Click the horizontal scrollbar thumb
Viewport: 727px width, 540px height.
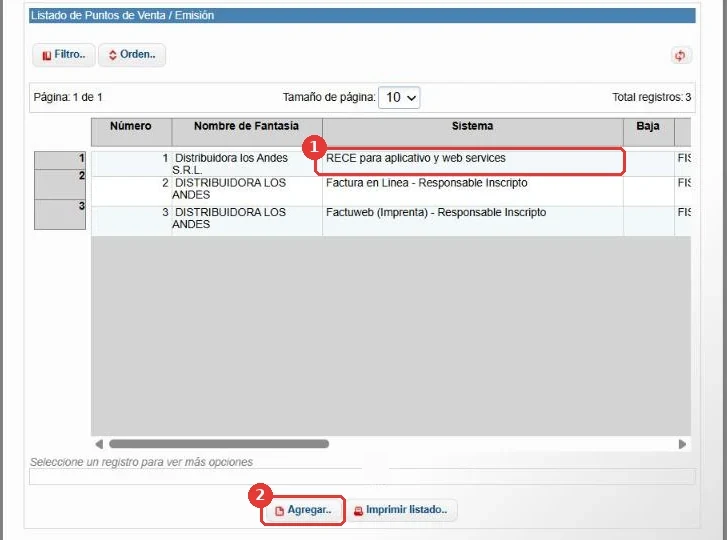coord(219,444)
